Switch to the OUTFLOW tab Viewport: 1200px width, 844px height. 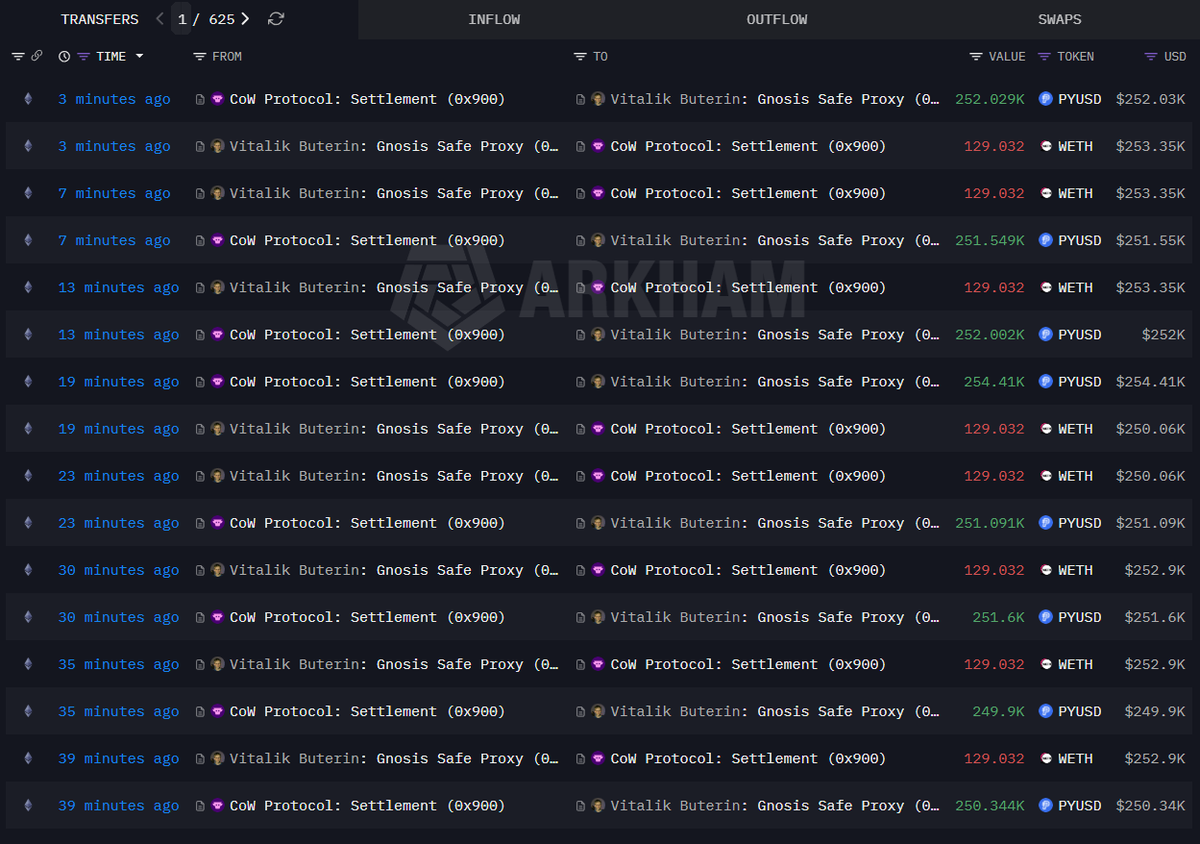pos(777,19)
